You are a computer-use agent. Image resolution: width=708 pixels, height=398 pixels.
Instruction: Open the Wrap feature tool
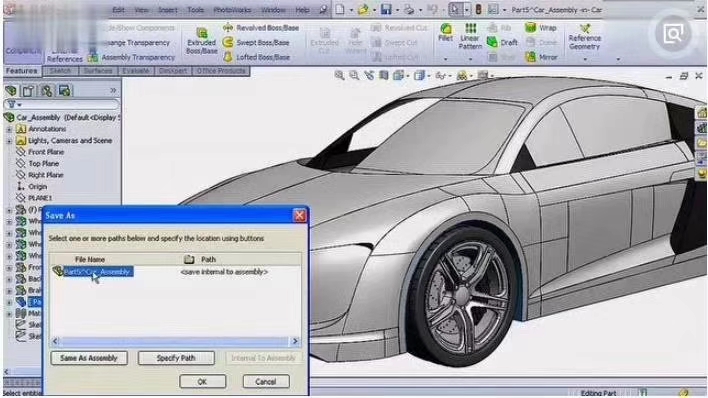[x=541, y=28]
